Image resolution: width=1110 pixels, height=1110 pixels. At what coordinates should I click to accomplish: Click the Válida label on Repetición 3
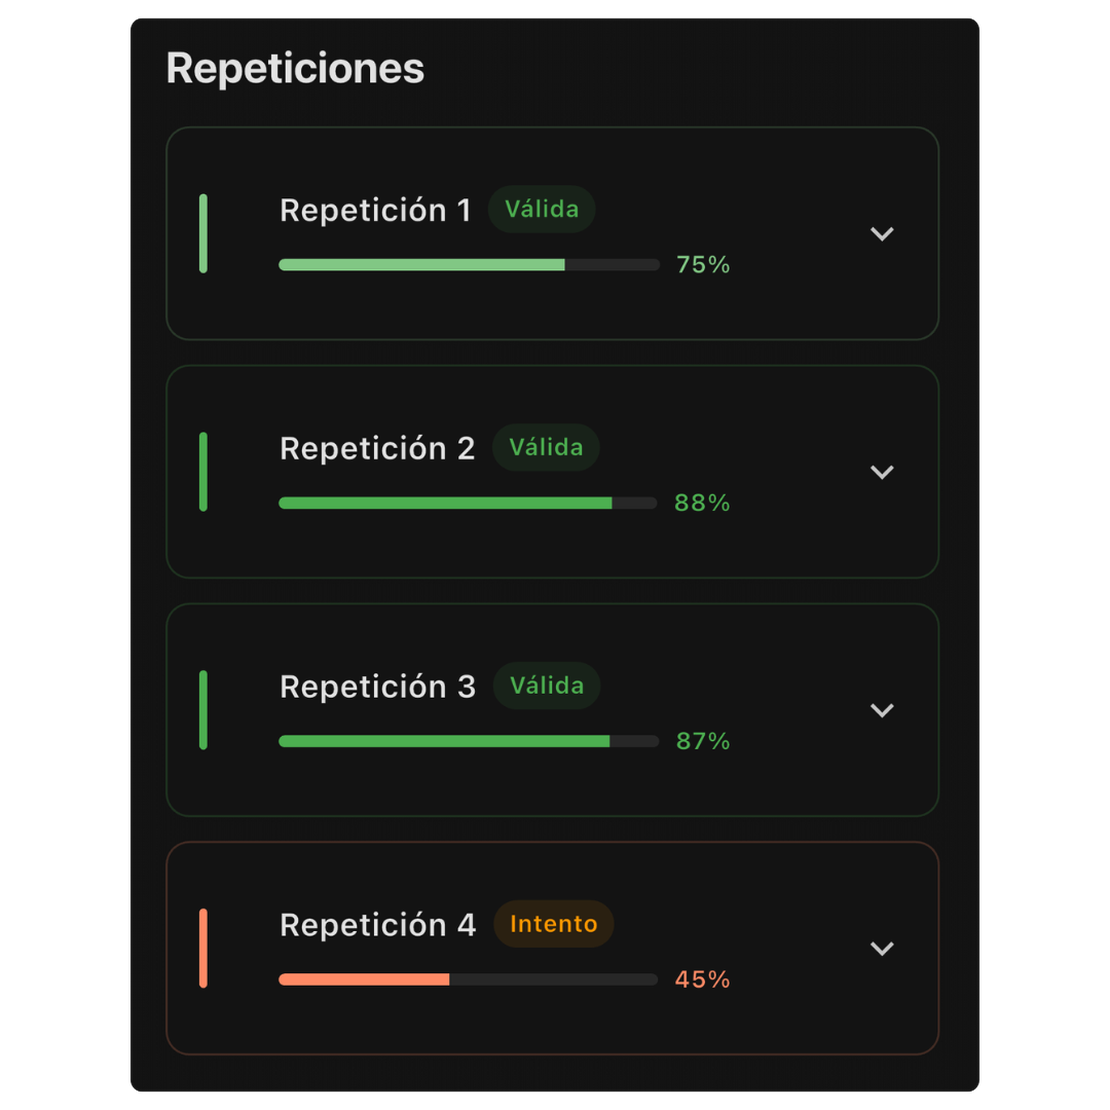(546, 685)
